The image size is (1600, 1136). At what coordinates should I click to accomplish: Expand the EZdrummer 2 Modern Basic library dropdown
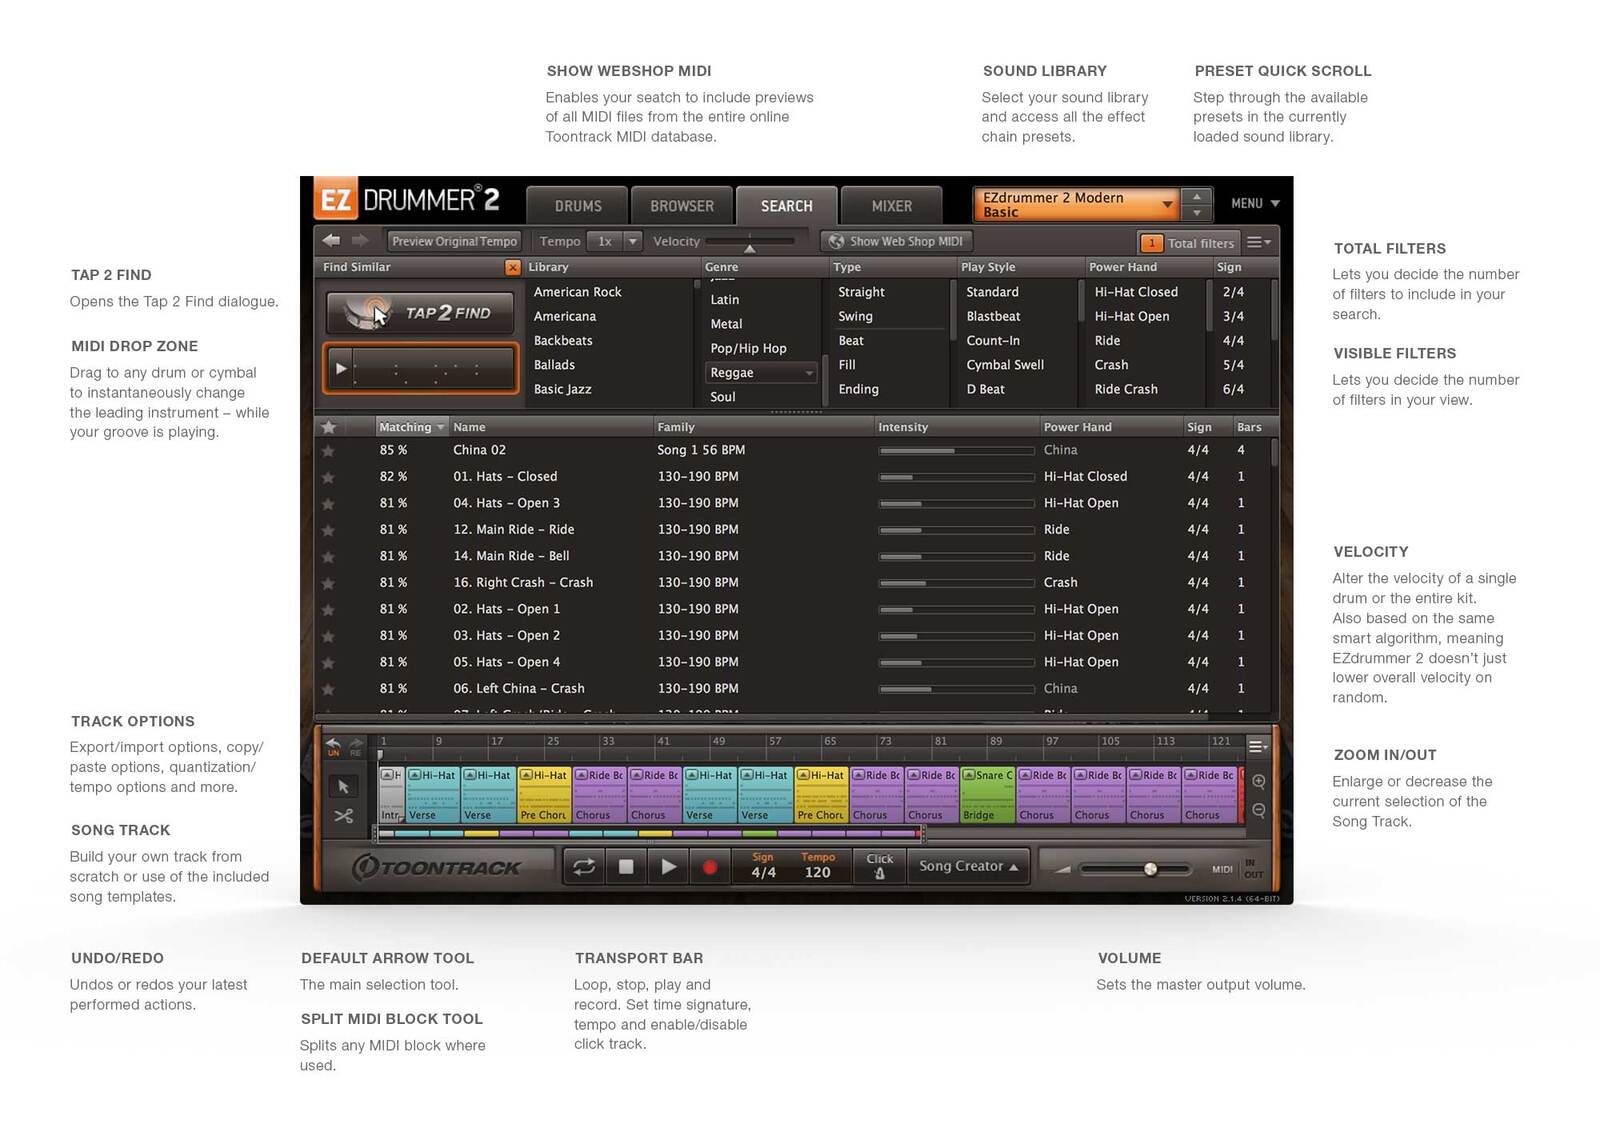tap(1166, 205)
